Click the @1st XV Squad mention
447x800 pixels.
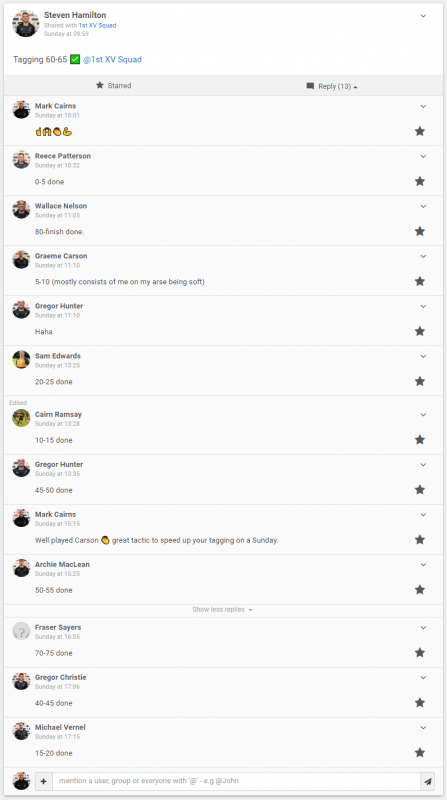click(112, 60)
